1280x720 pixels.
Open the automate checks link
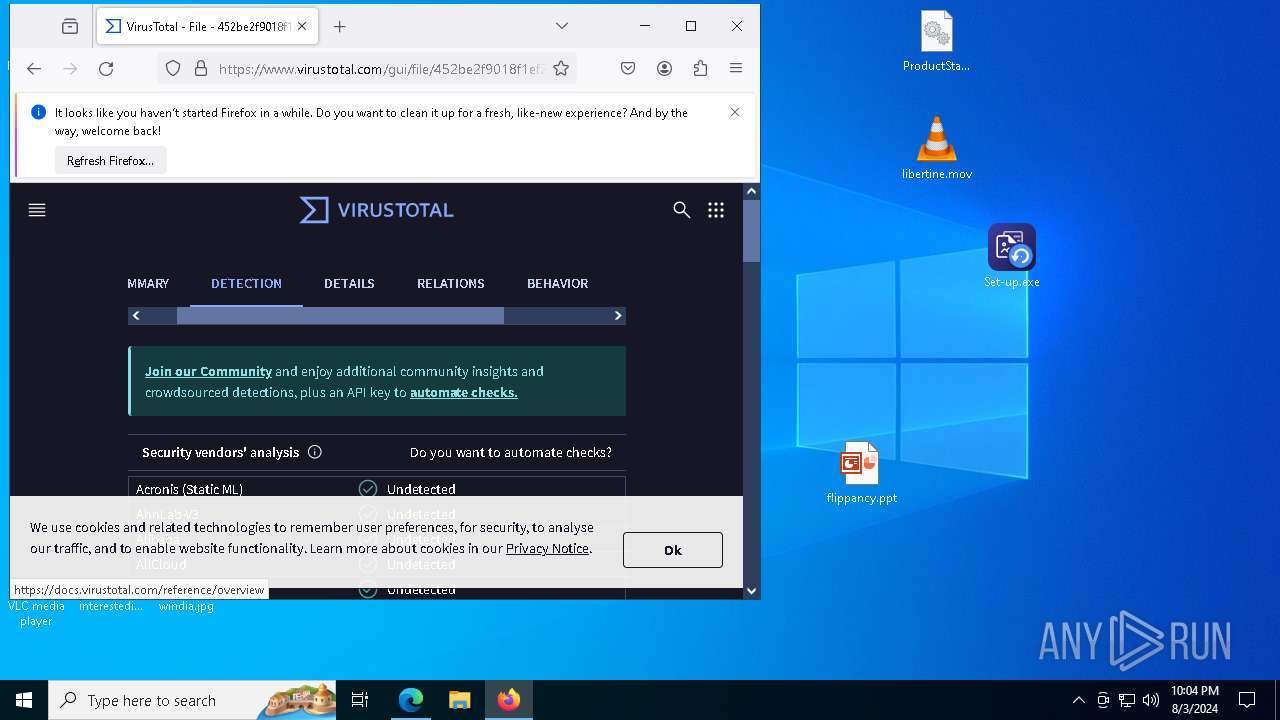463,392
